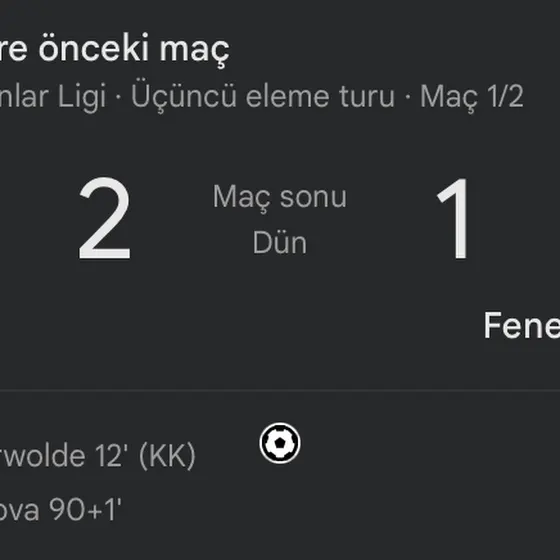
Task: Open the Fene team name link
Action: click(522, 325)
